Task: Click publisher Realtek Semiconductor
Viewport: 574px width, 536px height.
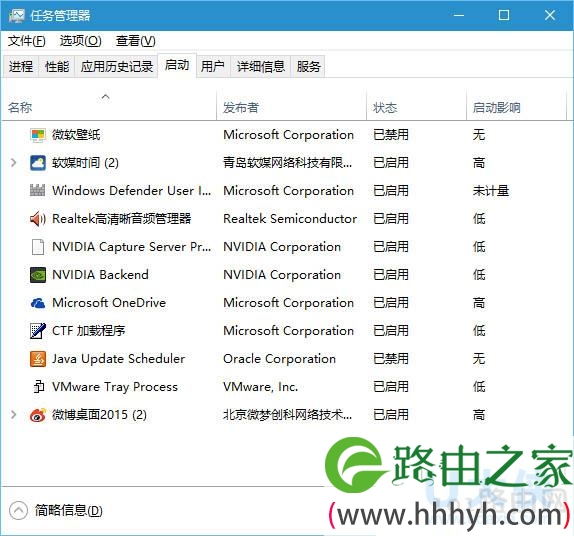Action: (290, 219)
